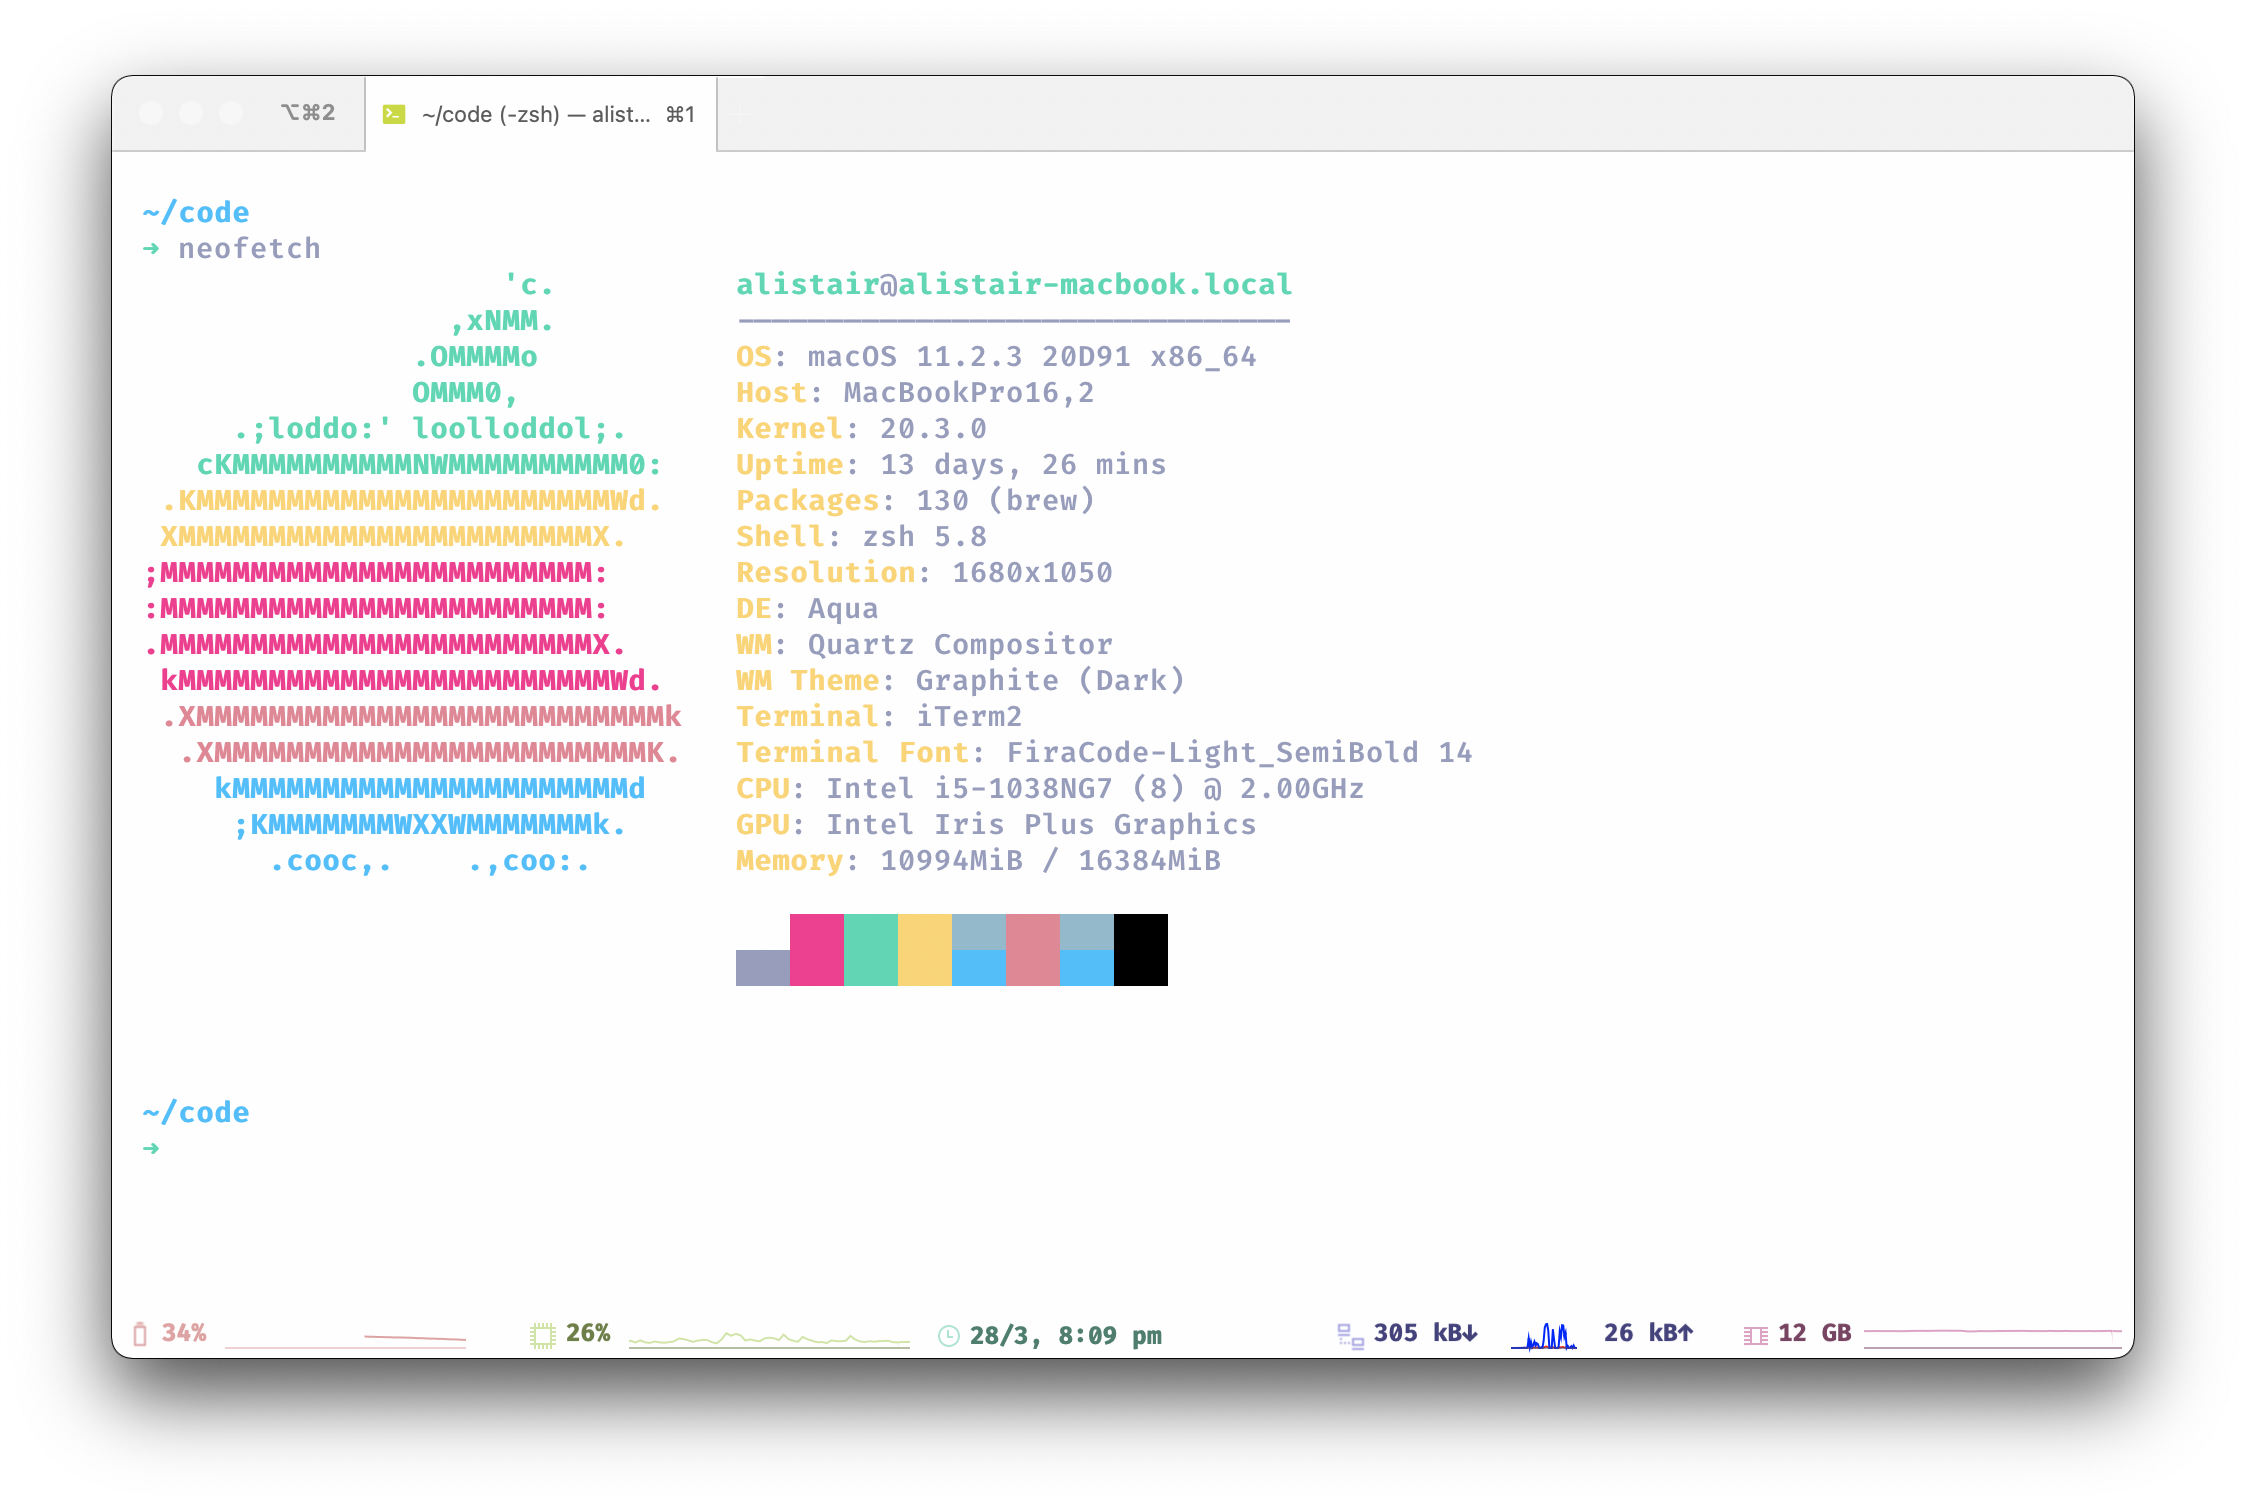The height and width of the screenshot is (1506, 2246).
Task: Click the battery icon in the status bar
Action: pos(140,1334)
